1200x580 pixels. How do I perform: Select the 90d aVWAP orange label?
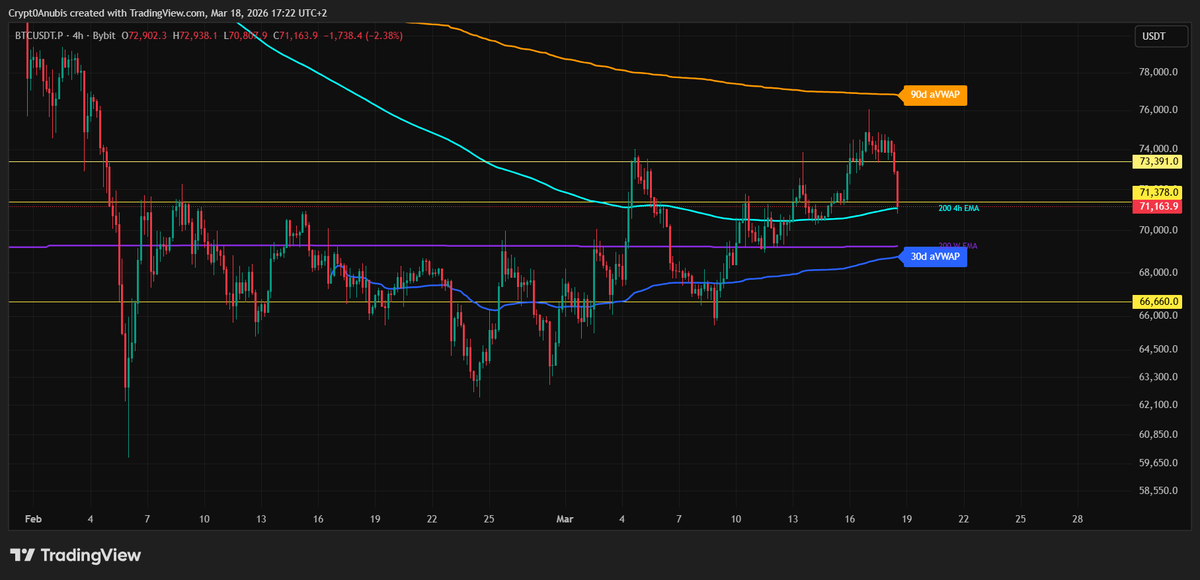tap(936, 96)
